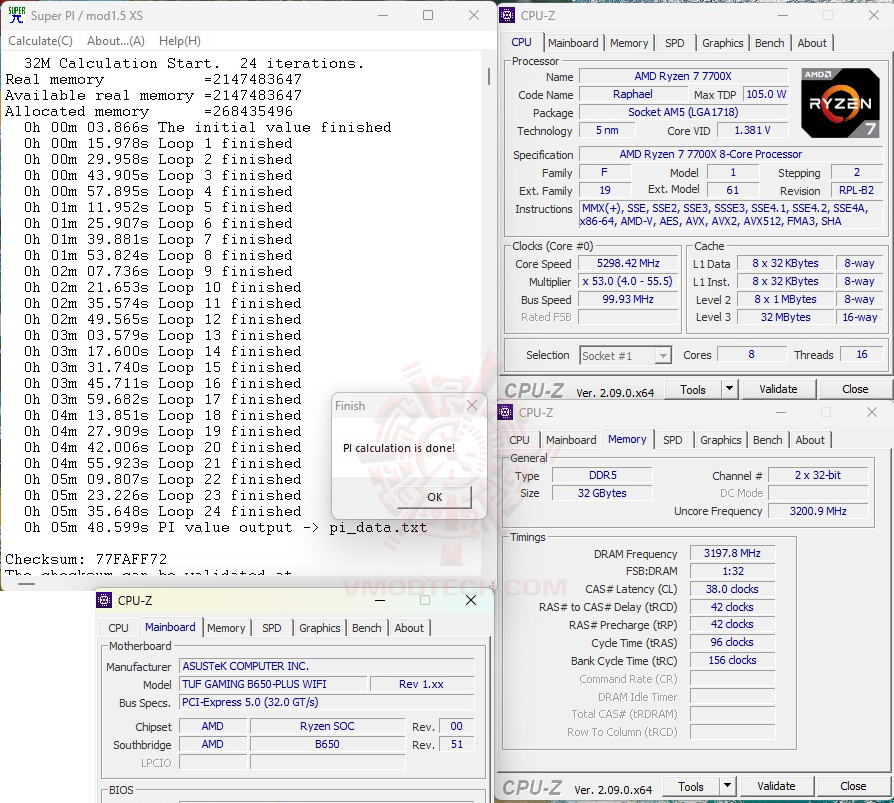Close the Super PI window
Image resolution: width=894 pixels, height=803 pixels.
(x=474, y=15)
